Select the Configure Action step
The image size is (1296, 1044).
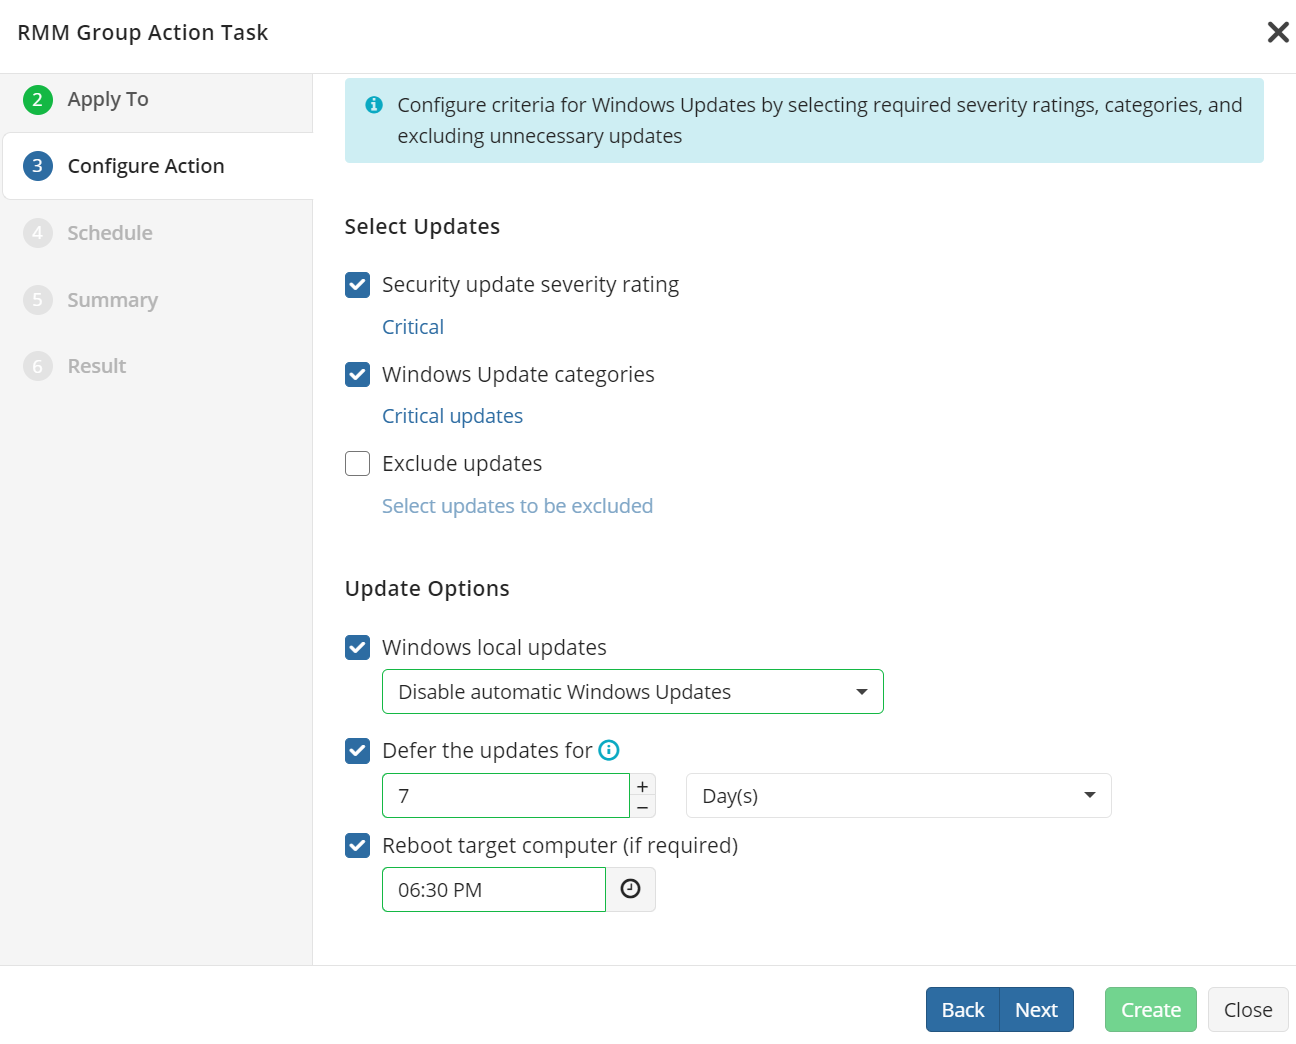pos(145,166)
